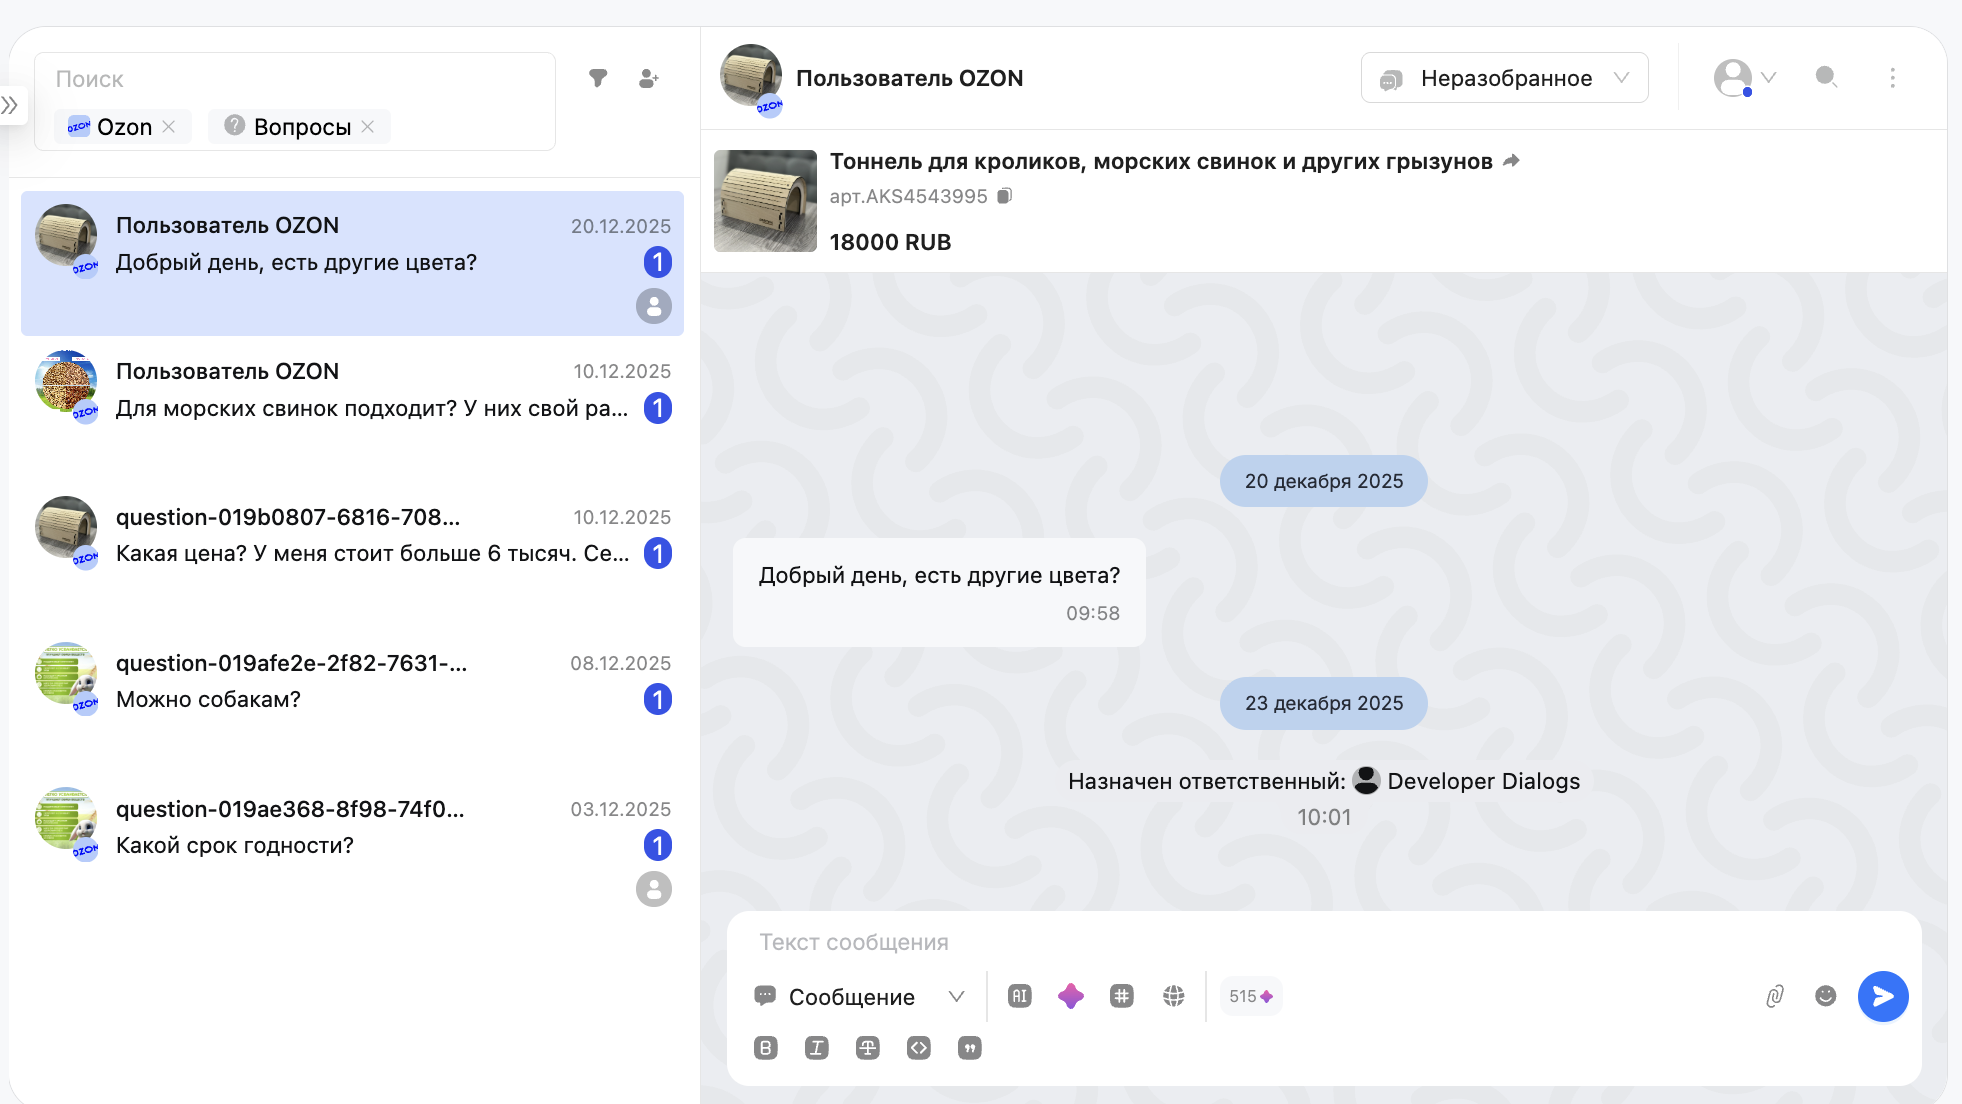Toggle bold text formatting
Screen dimensions: 1962x1104
tap(766, 1048)
